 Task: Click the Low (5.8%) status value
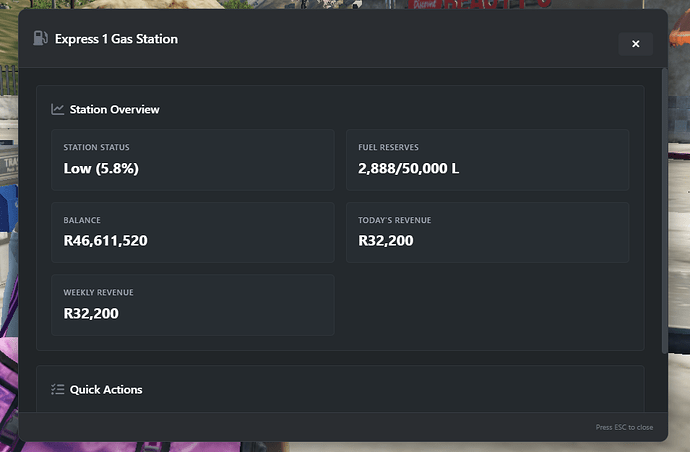[101, 168]
